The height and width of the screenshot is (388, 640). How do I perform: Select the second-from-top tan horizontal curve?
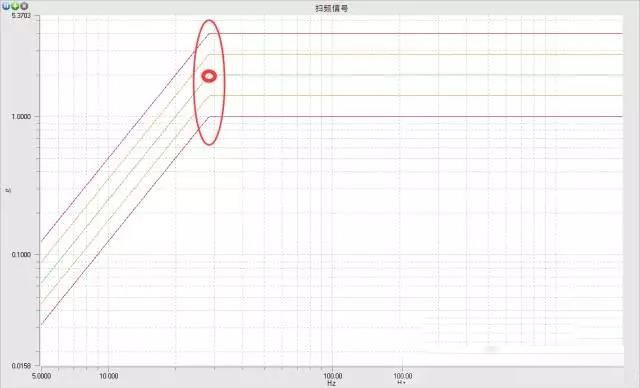[416, 54]
